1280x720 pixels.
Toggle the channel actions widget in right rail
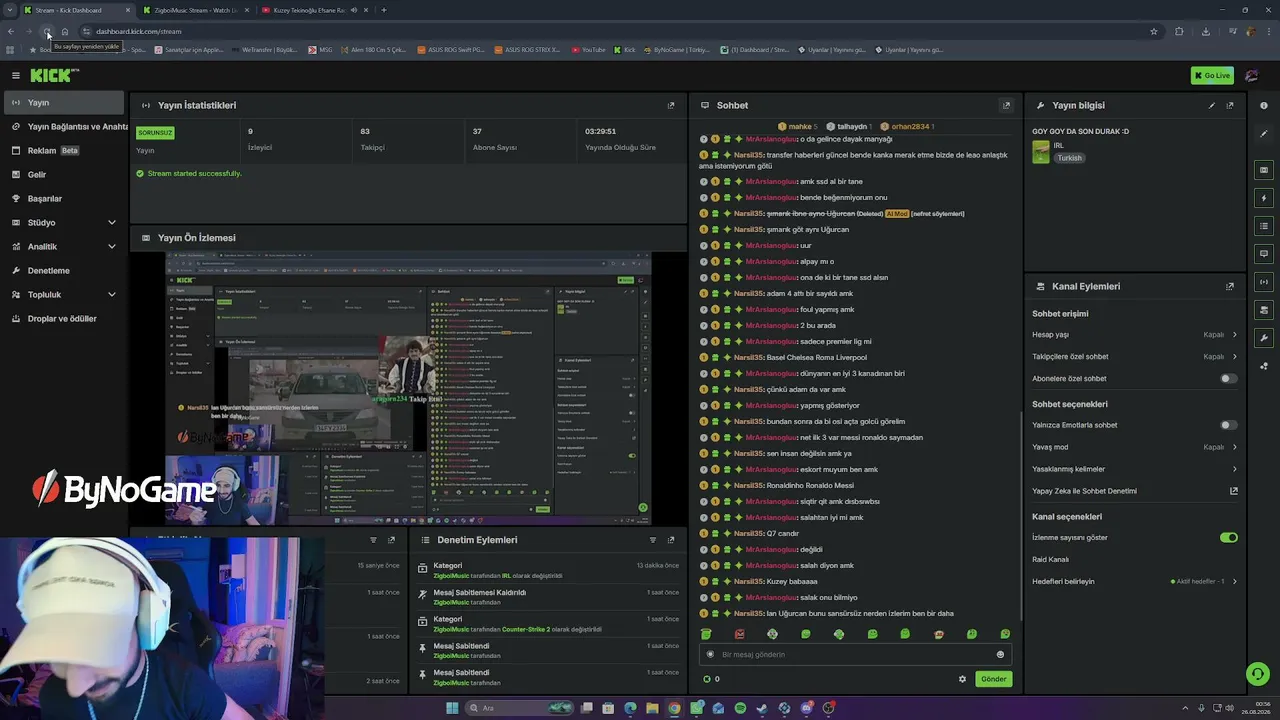pos(1264,310)
